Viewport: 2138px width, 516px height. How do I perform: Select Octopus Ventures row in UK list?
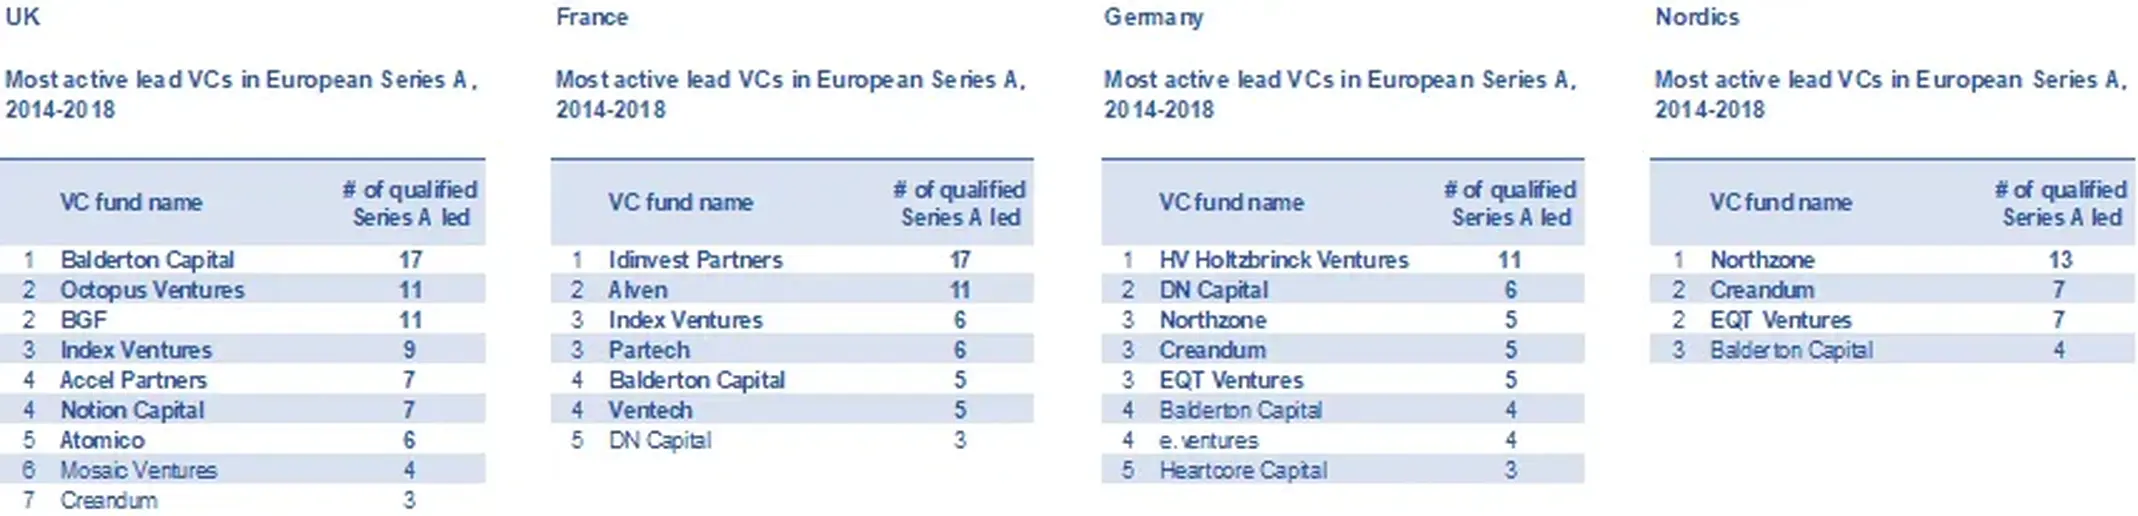tap(243, 290)
